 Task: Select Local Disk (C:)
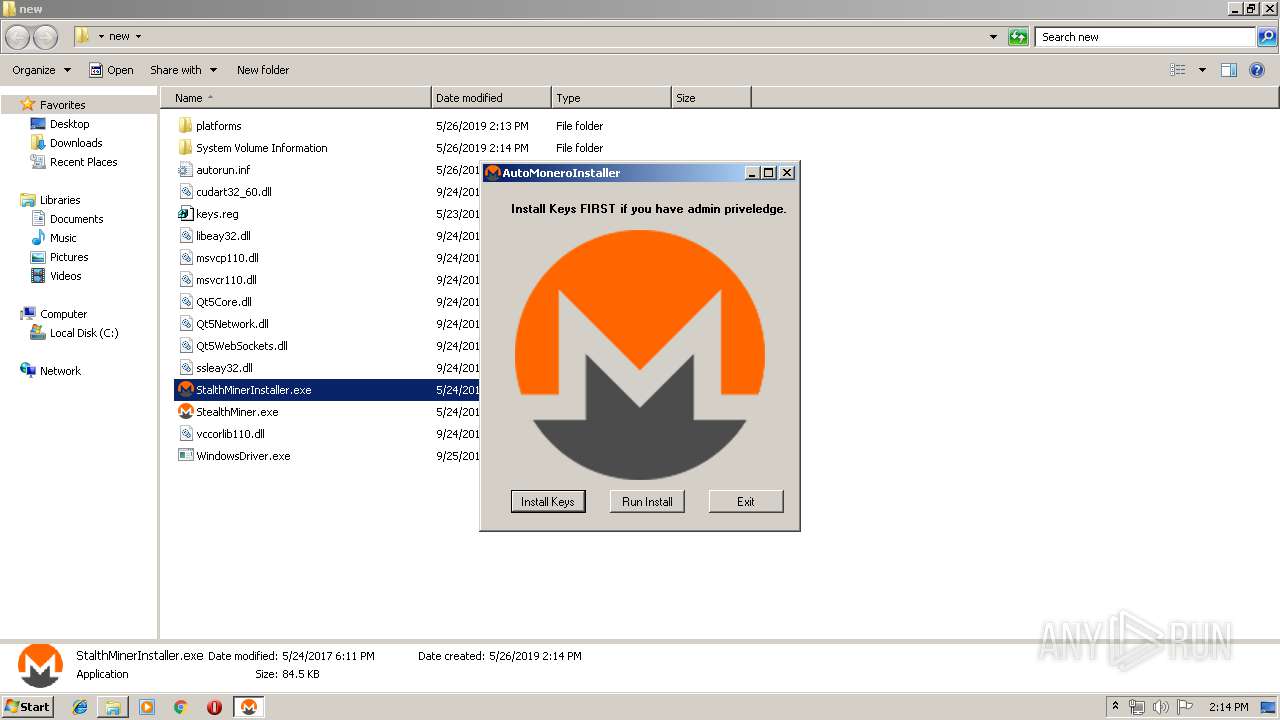click(84, 333)
